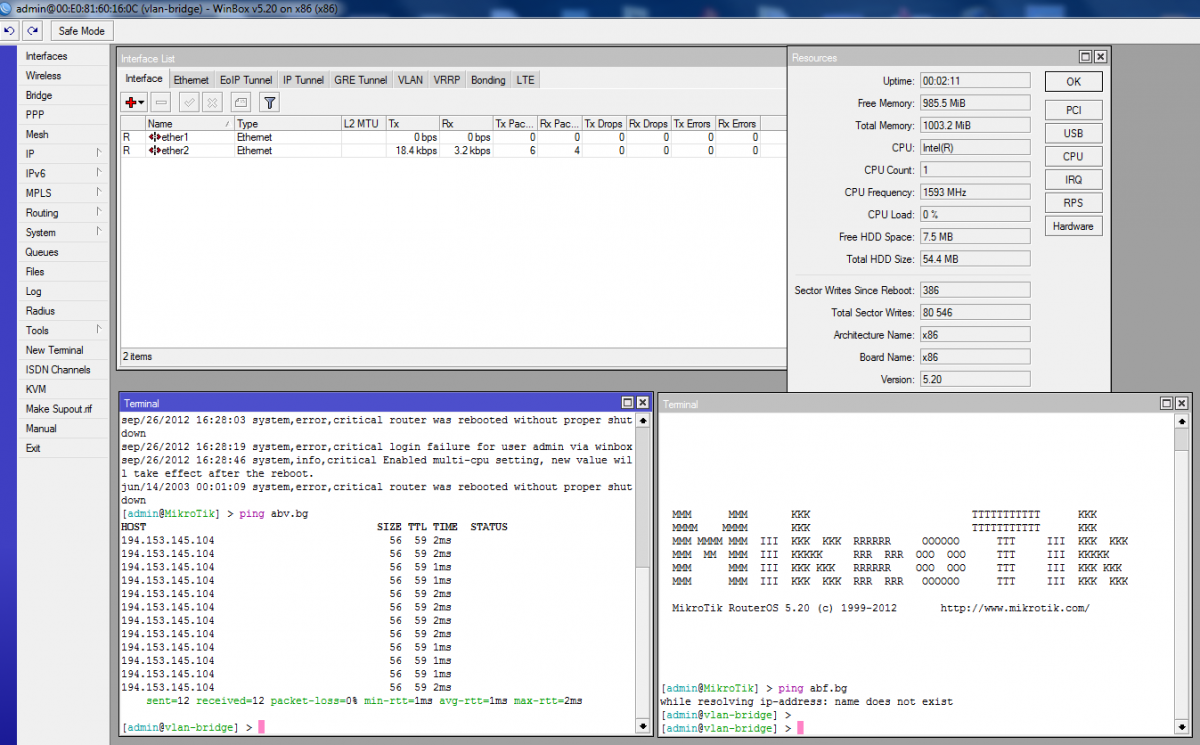Click the left Terminal scroll-up arrow
The image size is (1200, 745).
click(x=642, y=422)
